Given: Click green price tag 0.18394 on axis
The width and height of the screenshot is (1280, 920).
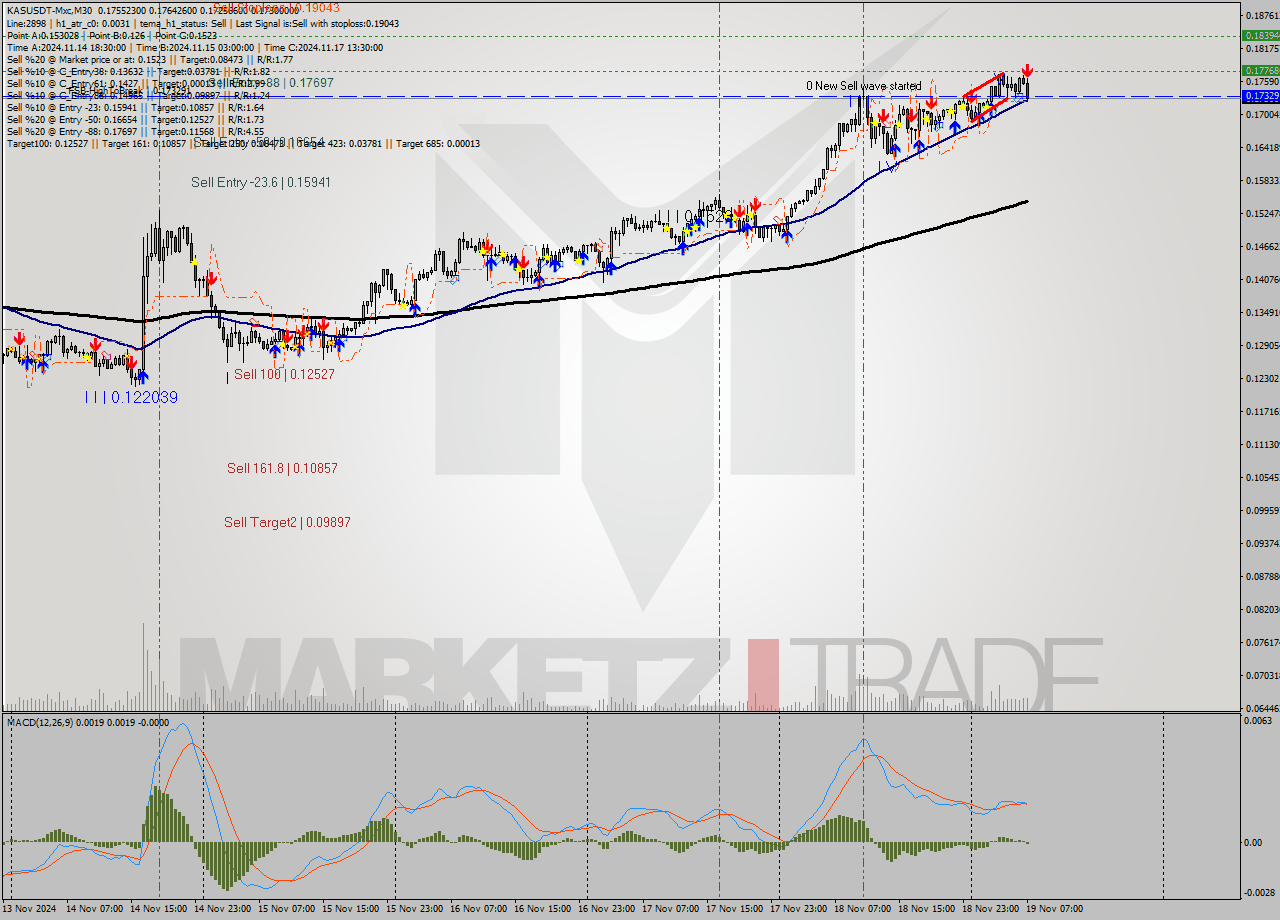Looking at the screenshot, I should point(1259,35).
